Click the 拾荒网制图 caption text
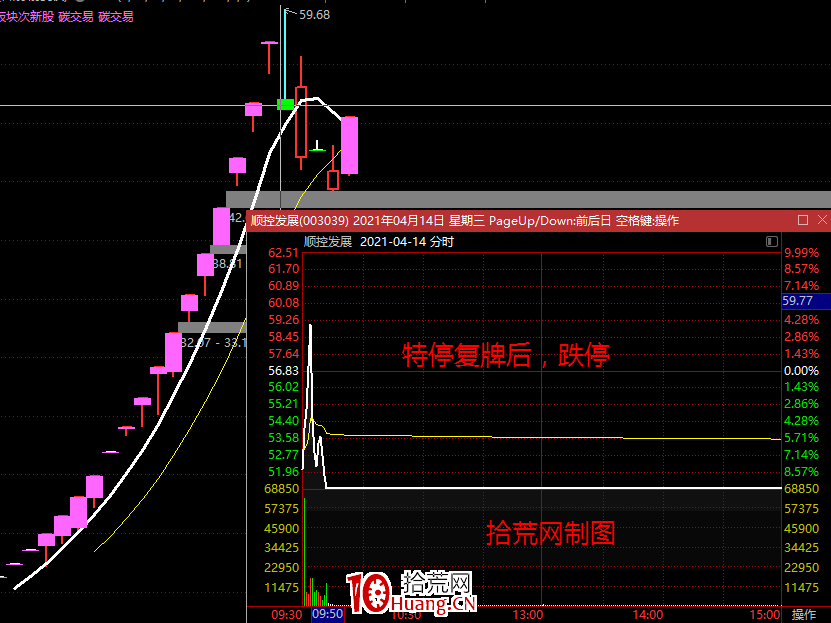Viewport: 831px width, 623px height. [550, 532]
